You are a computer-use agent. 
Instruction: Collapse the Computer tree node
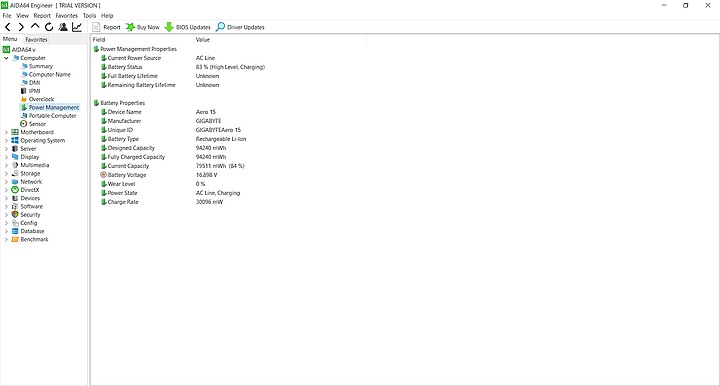click(x=6, y=58)
